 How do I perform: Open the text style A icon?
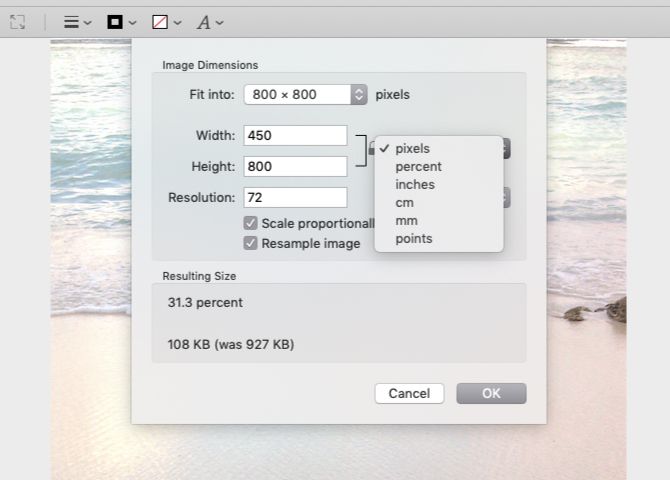point(204,22)
